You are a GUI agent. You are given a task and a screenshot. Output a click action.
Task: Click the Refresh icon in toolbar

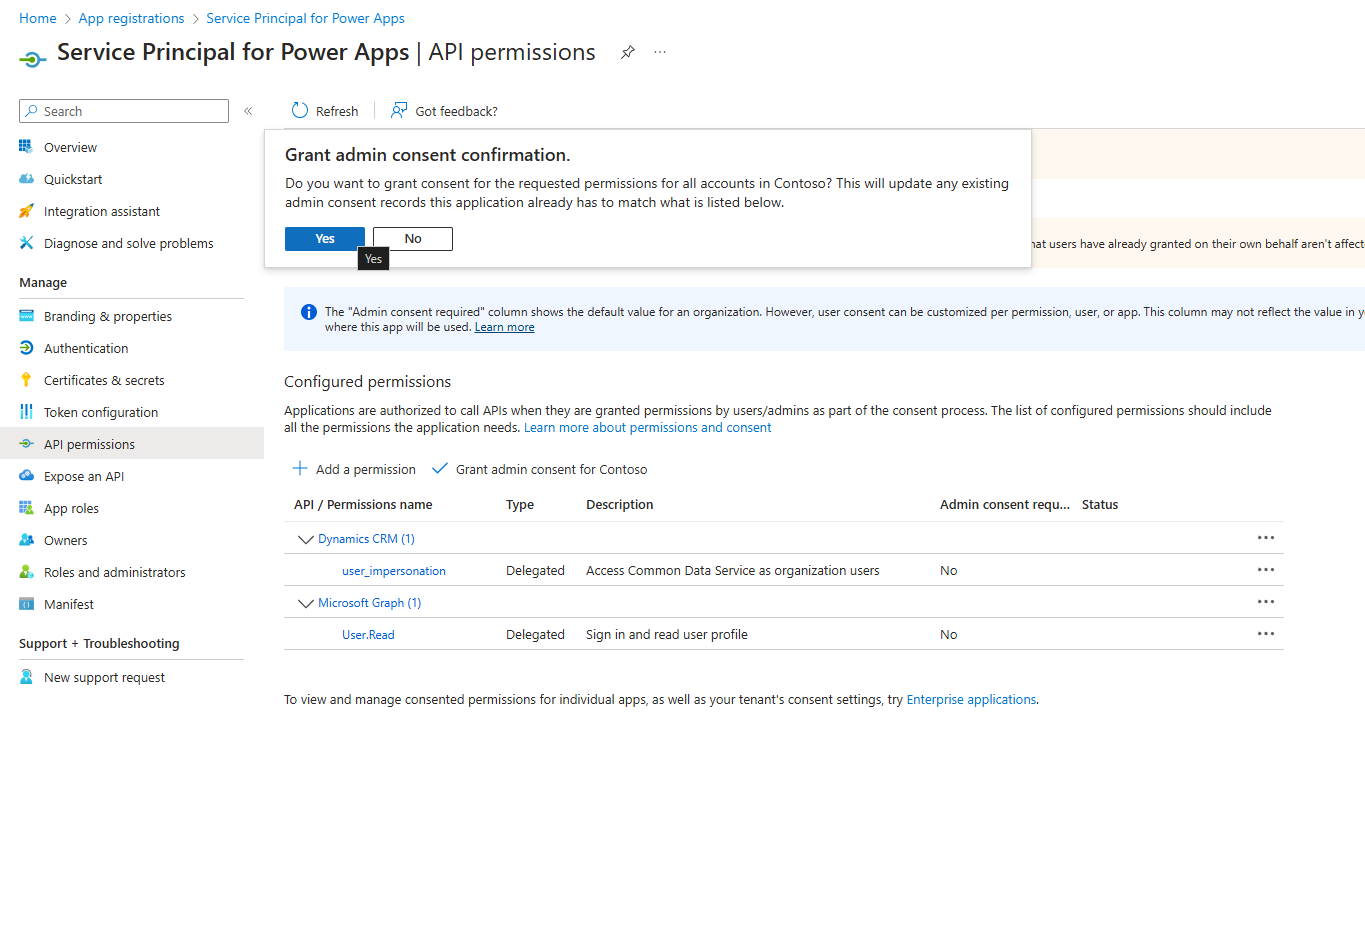pyautogui.click(x=300, y=111)
